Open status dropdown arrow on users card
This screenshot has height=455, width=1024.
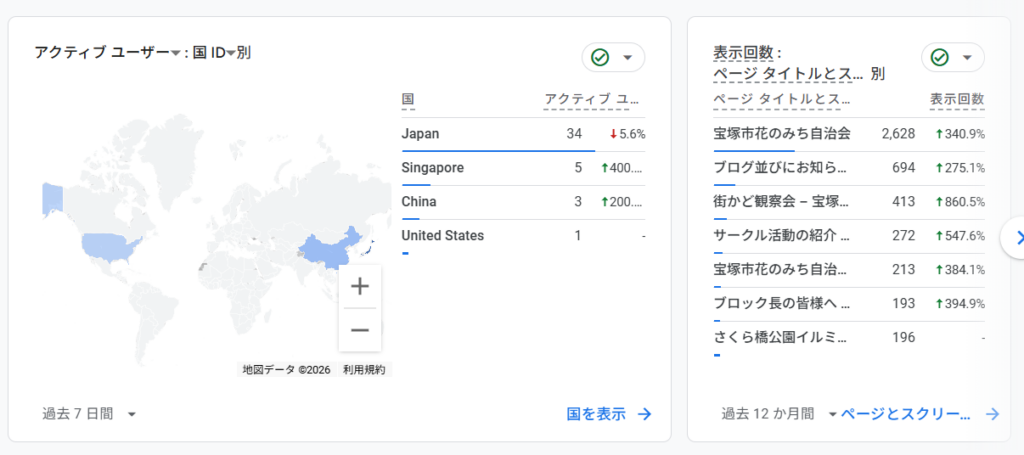click(627, 57)
